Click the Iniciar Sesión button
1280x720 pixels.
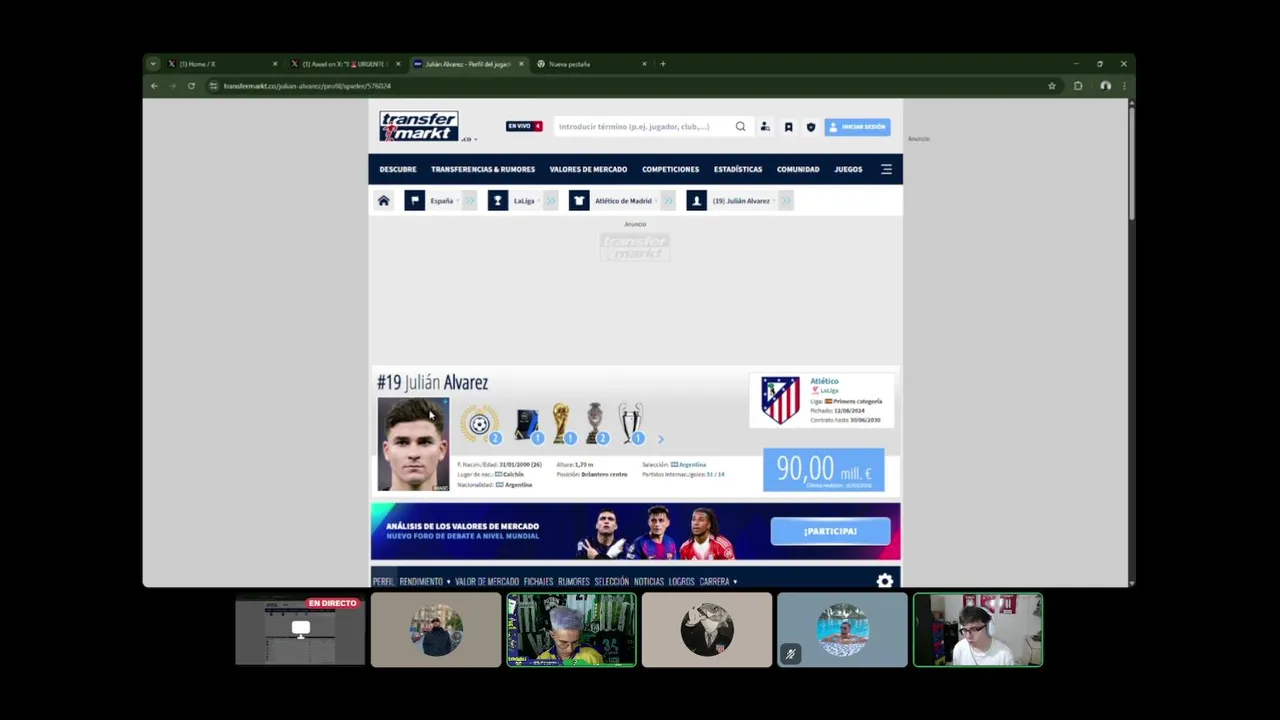pyautogui.click(x=857, y=127)
